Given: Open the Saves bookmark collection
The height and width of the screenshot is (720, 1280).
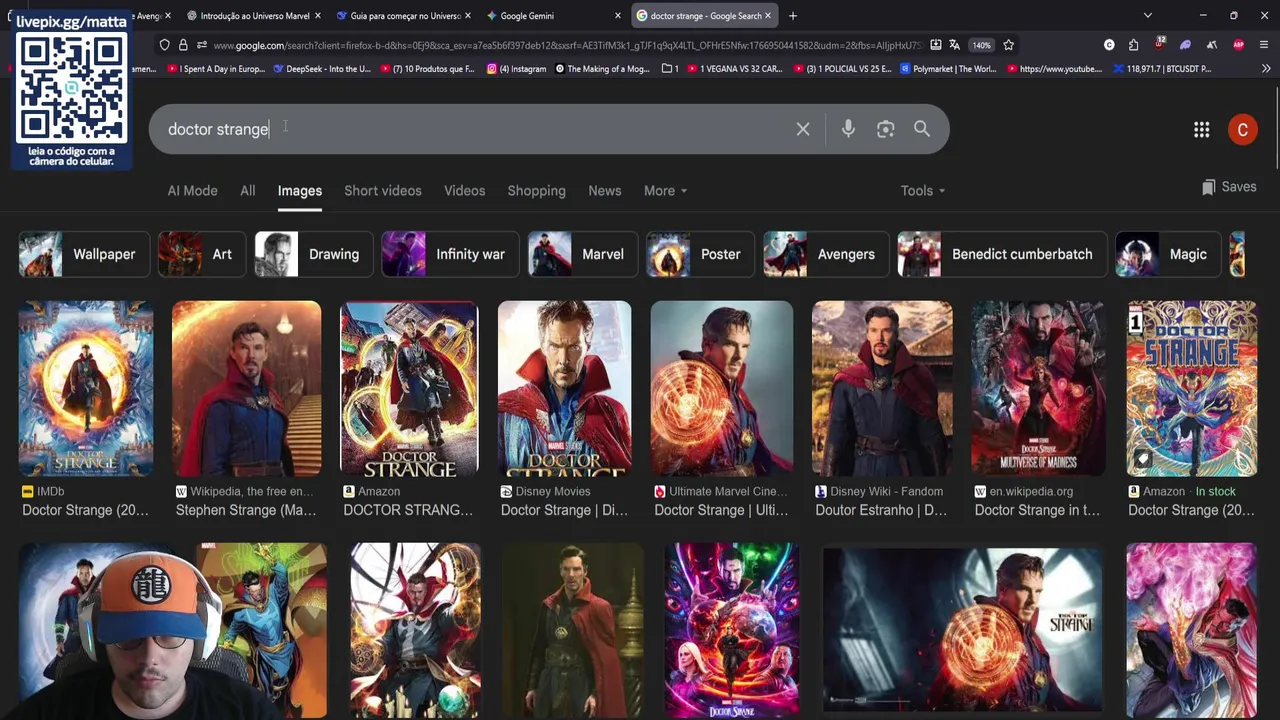Looking at the screenshot, I should [1229, 187].
